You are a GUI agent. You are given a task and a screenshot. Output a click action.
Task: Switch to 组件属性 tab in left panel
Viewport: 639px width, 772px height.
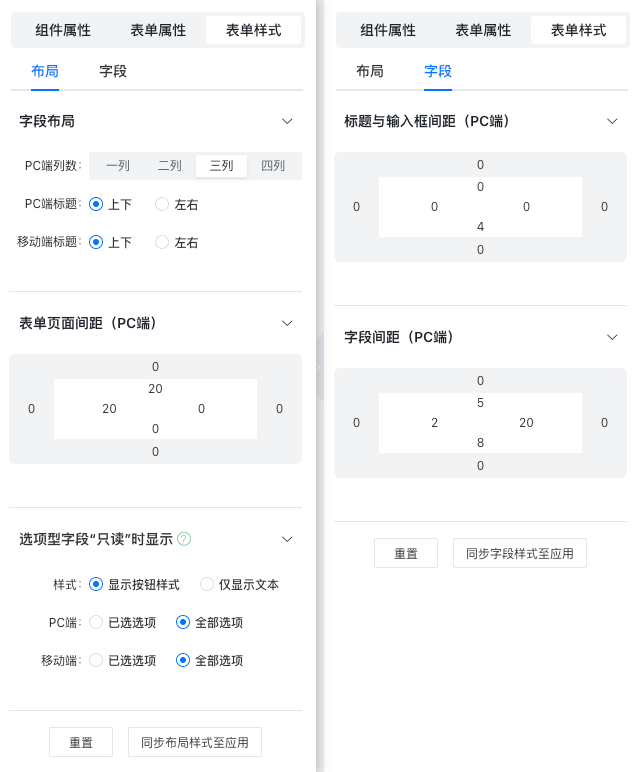point(63,30)
